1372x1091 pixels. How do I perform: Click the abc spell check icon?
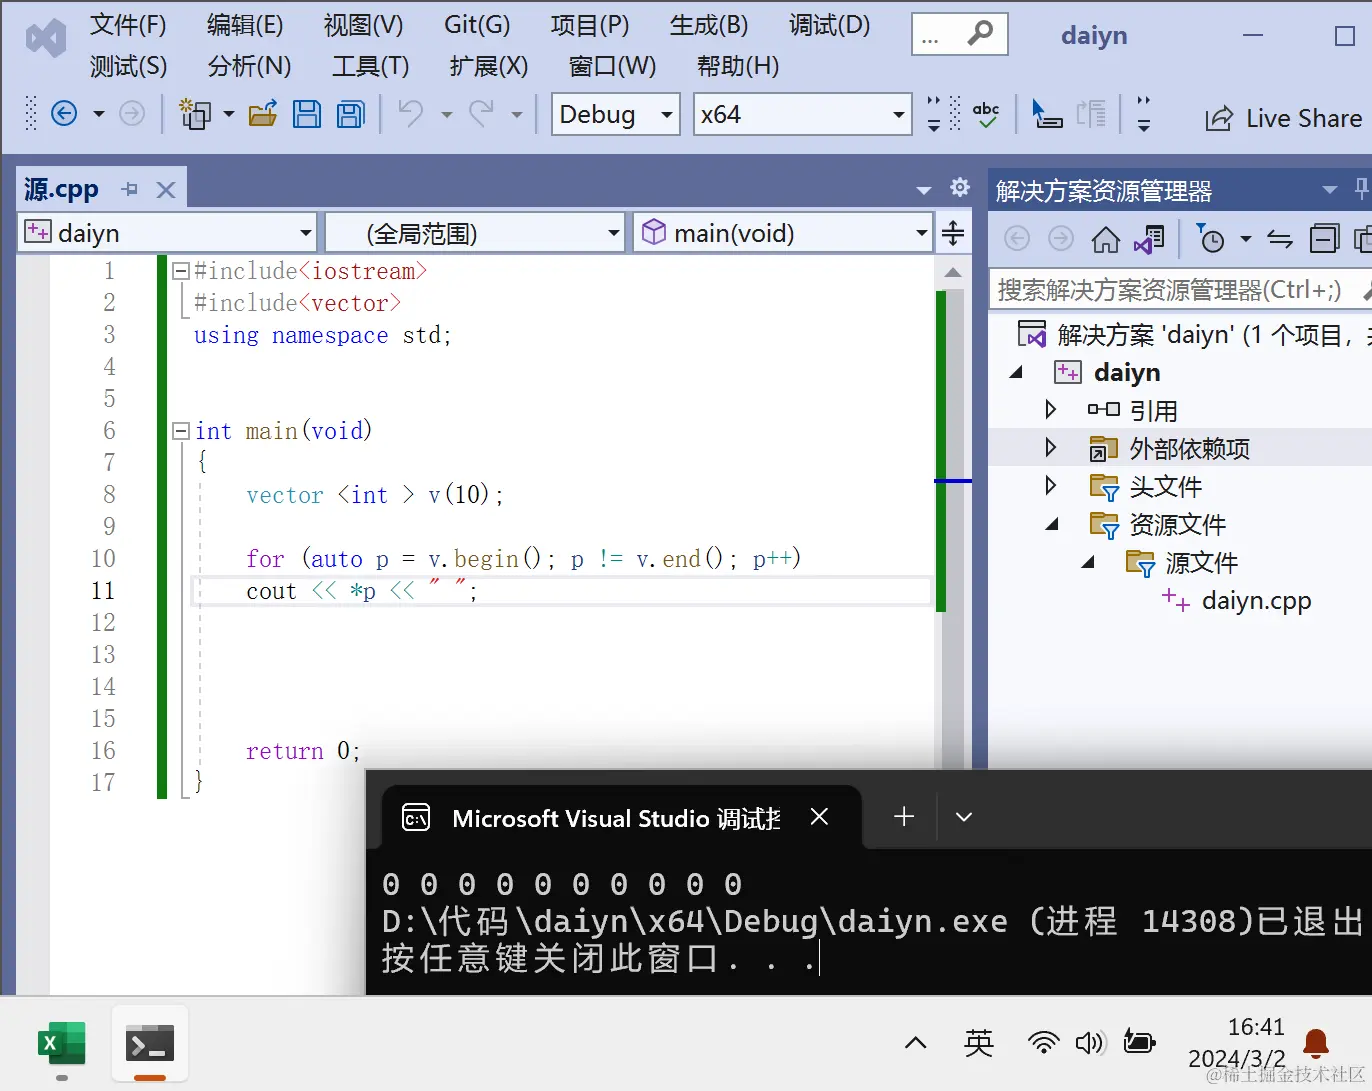pyautogui.click(x=986, y=114)
